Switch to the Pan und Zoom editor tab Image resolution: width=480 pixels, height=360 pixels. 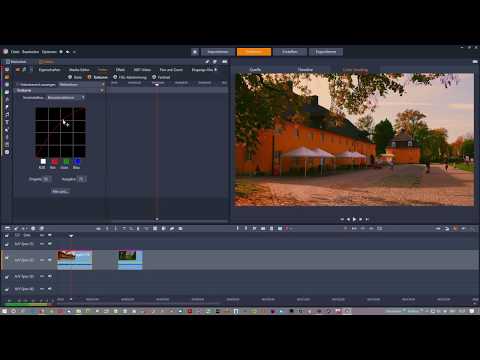tap(171, 70)
